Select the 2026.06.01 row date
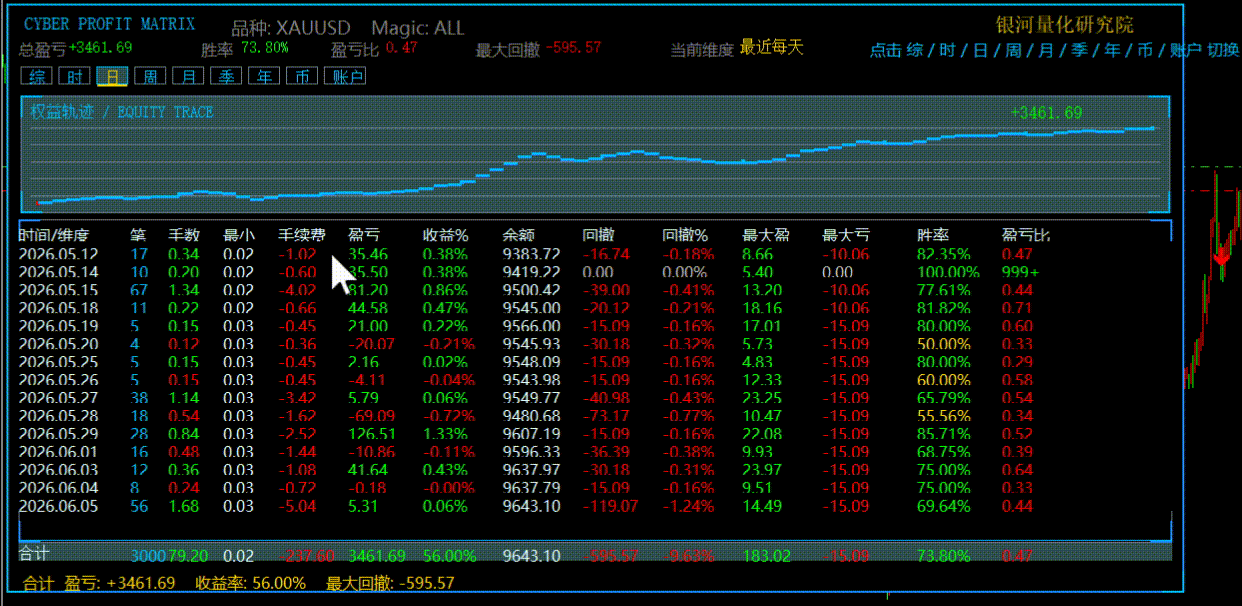This screenshot has height=606, width=1242. click(59, 452)
